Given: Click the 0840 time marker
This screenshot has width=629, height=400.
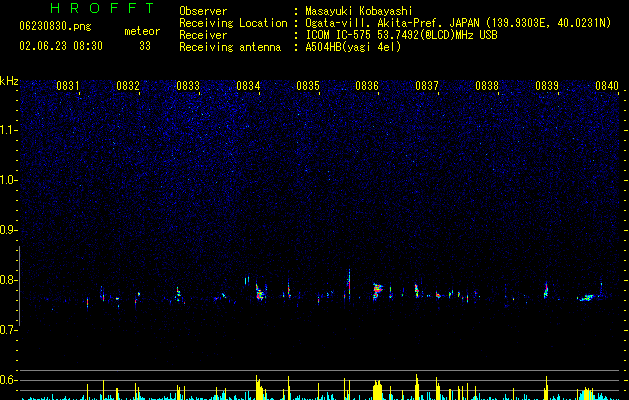Looking at the screenshot, I should coord(607,86).
